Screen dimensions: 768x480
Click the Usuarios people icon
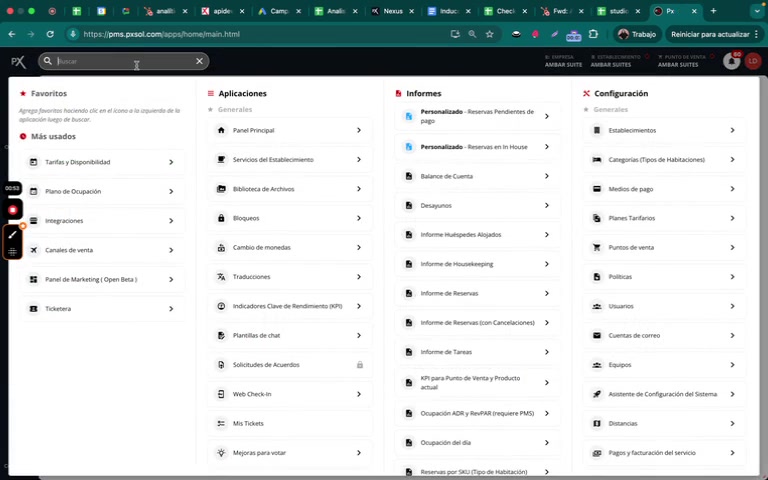click(597, 306)
